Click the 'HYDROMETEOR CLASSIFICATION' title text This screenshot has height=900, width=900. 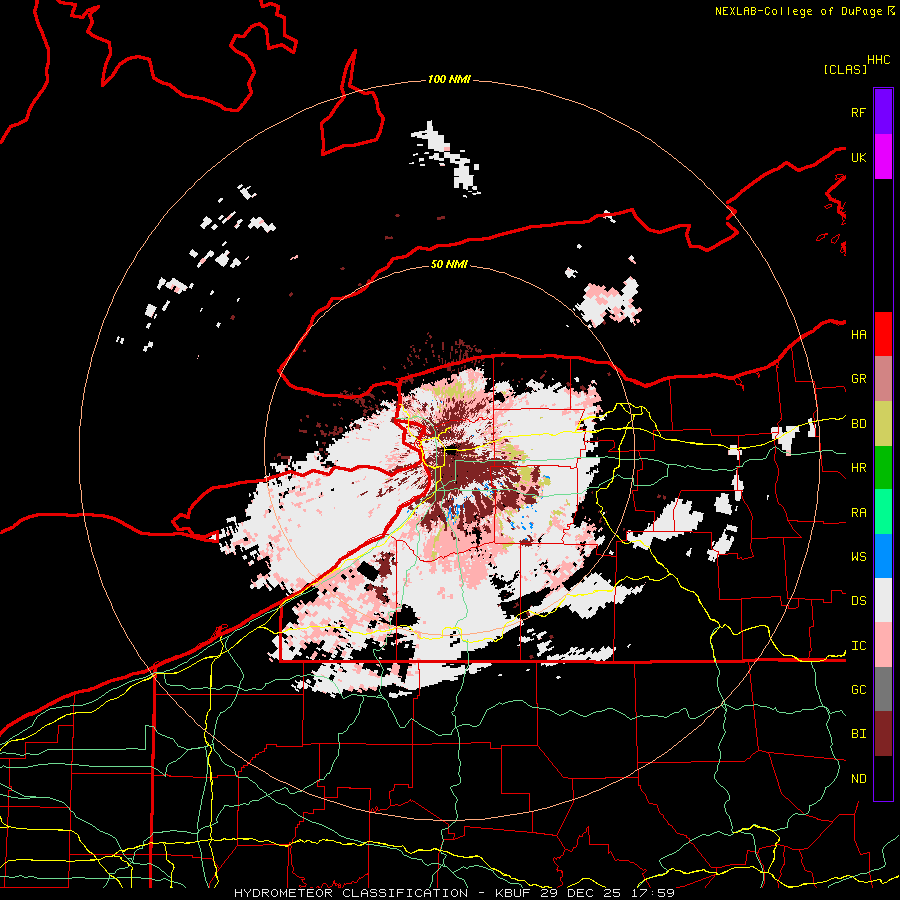coord(351,893)
